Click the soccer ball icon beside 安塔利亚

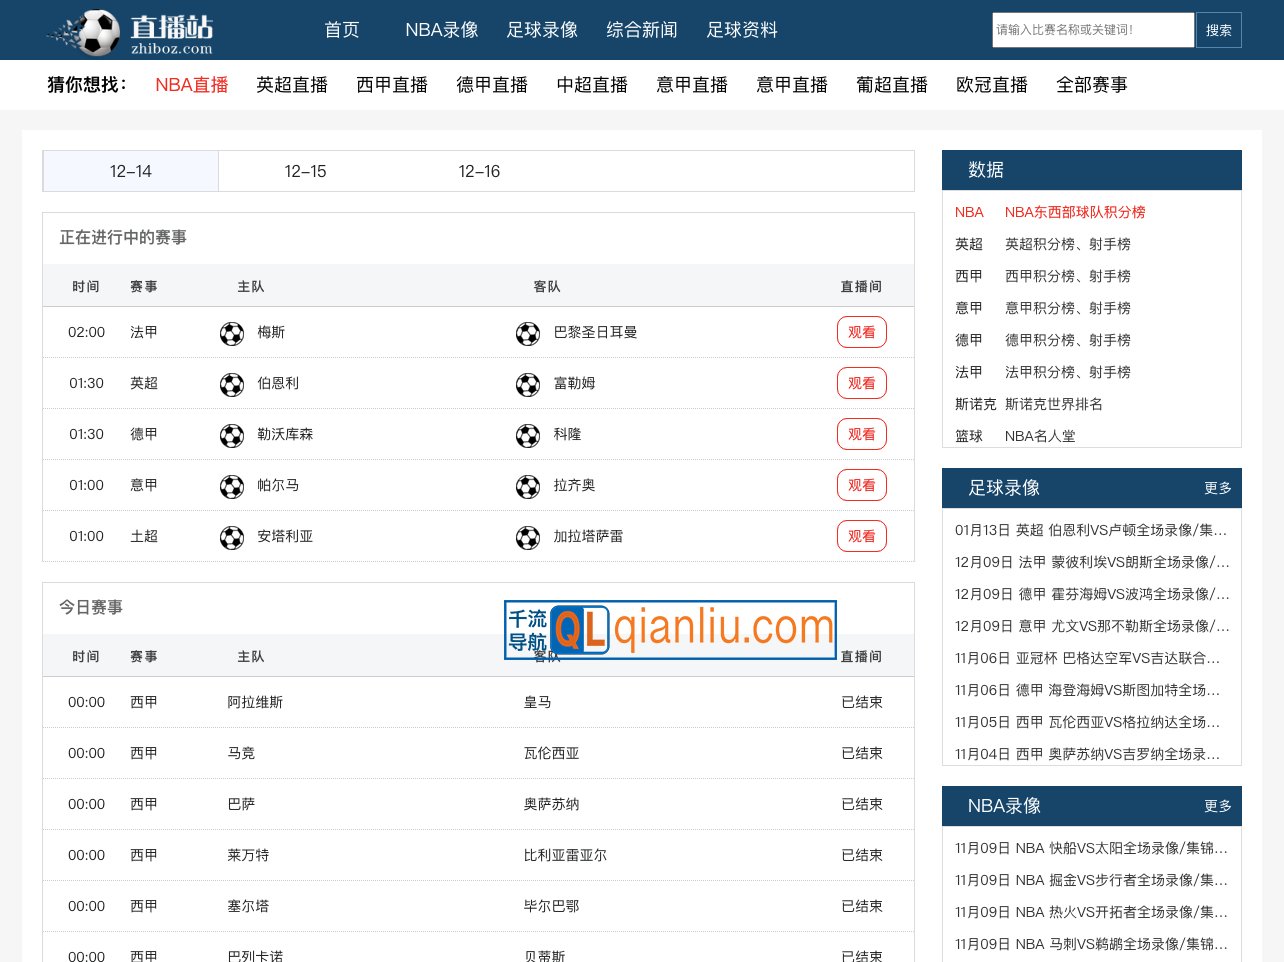point(232,537)
